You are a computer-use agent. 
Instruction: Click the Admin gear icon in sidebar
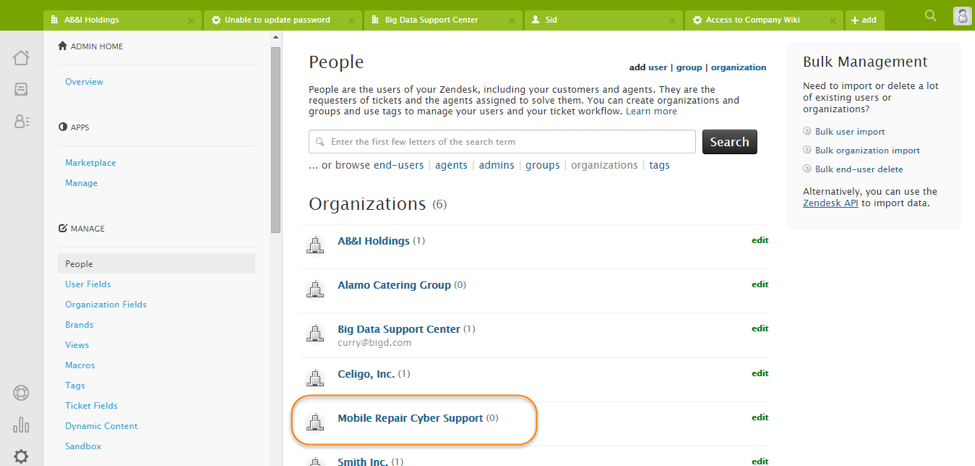[21, 456]
